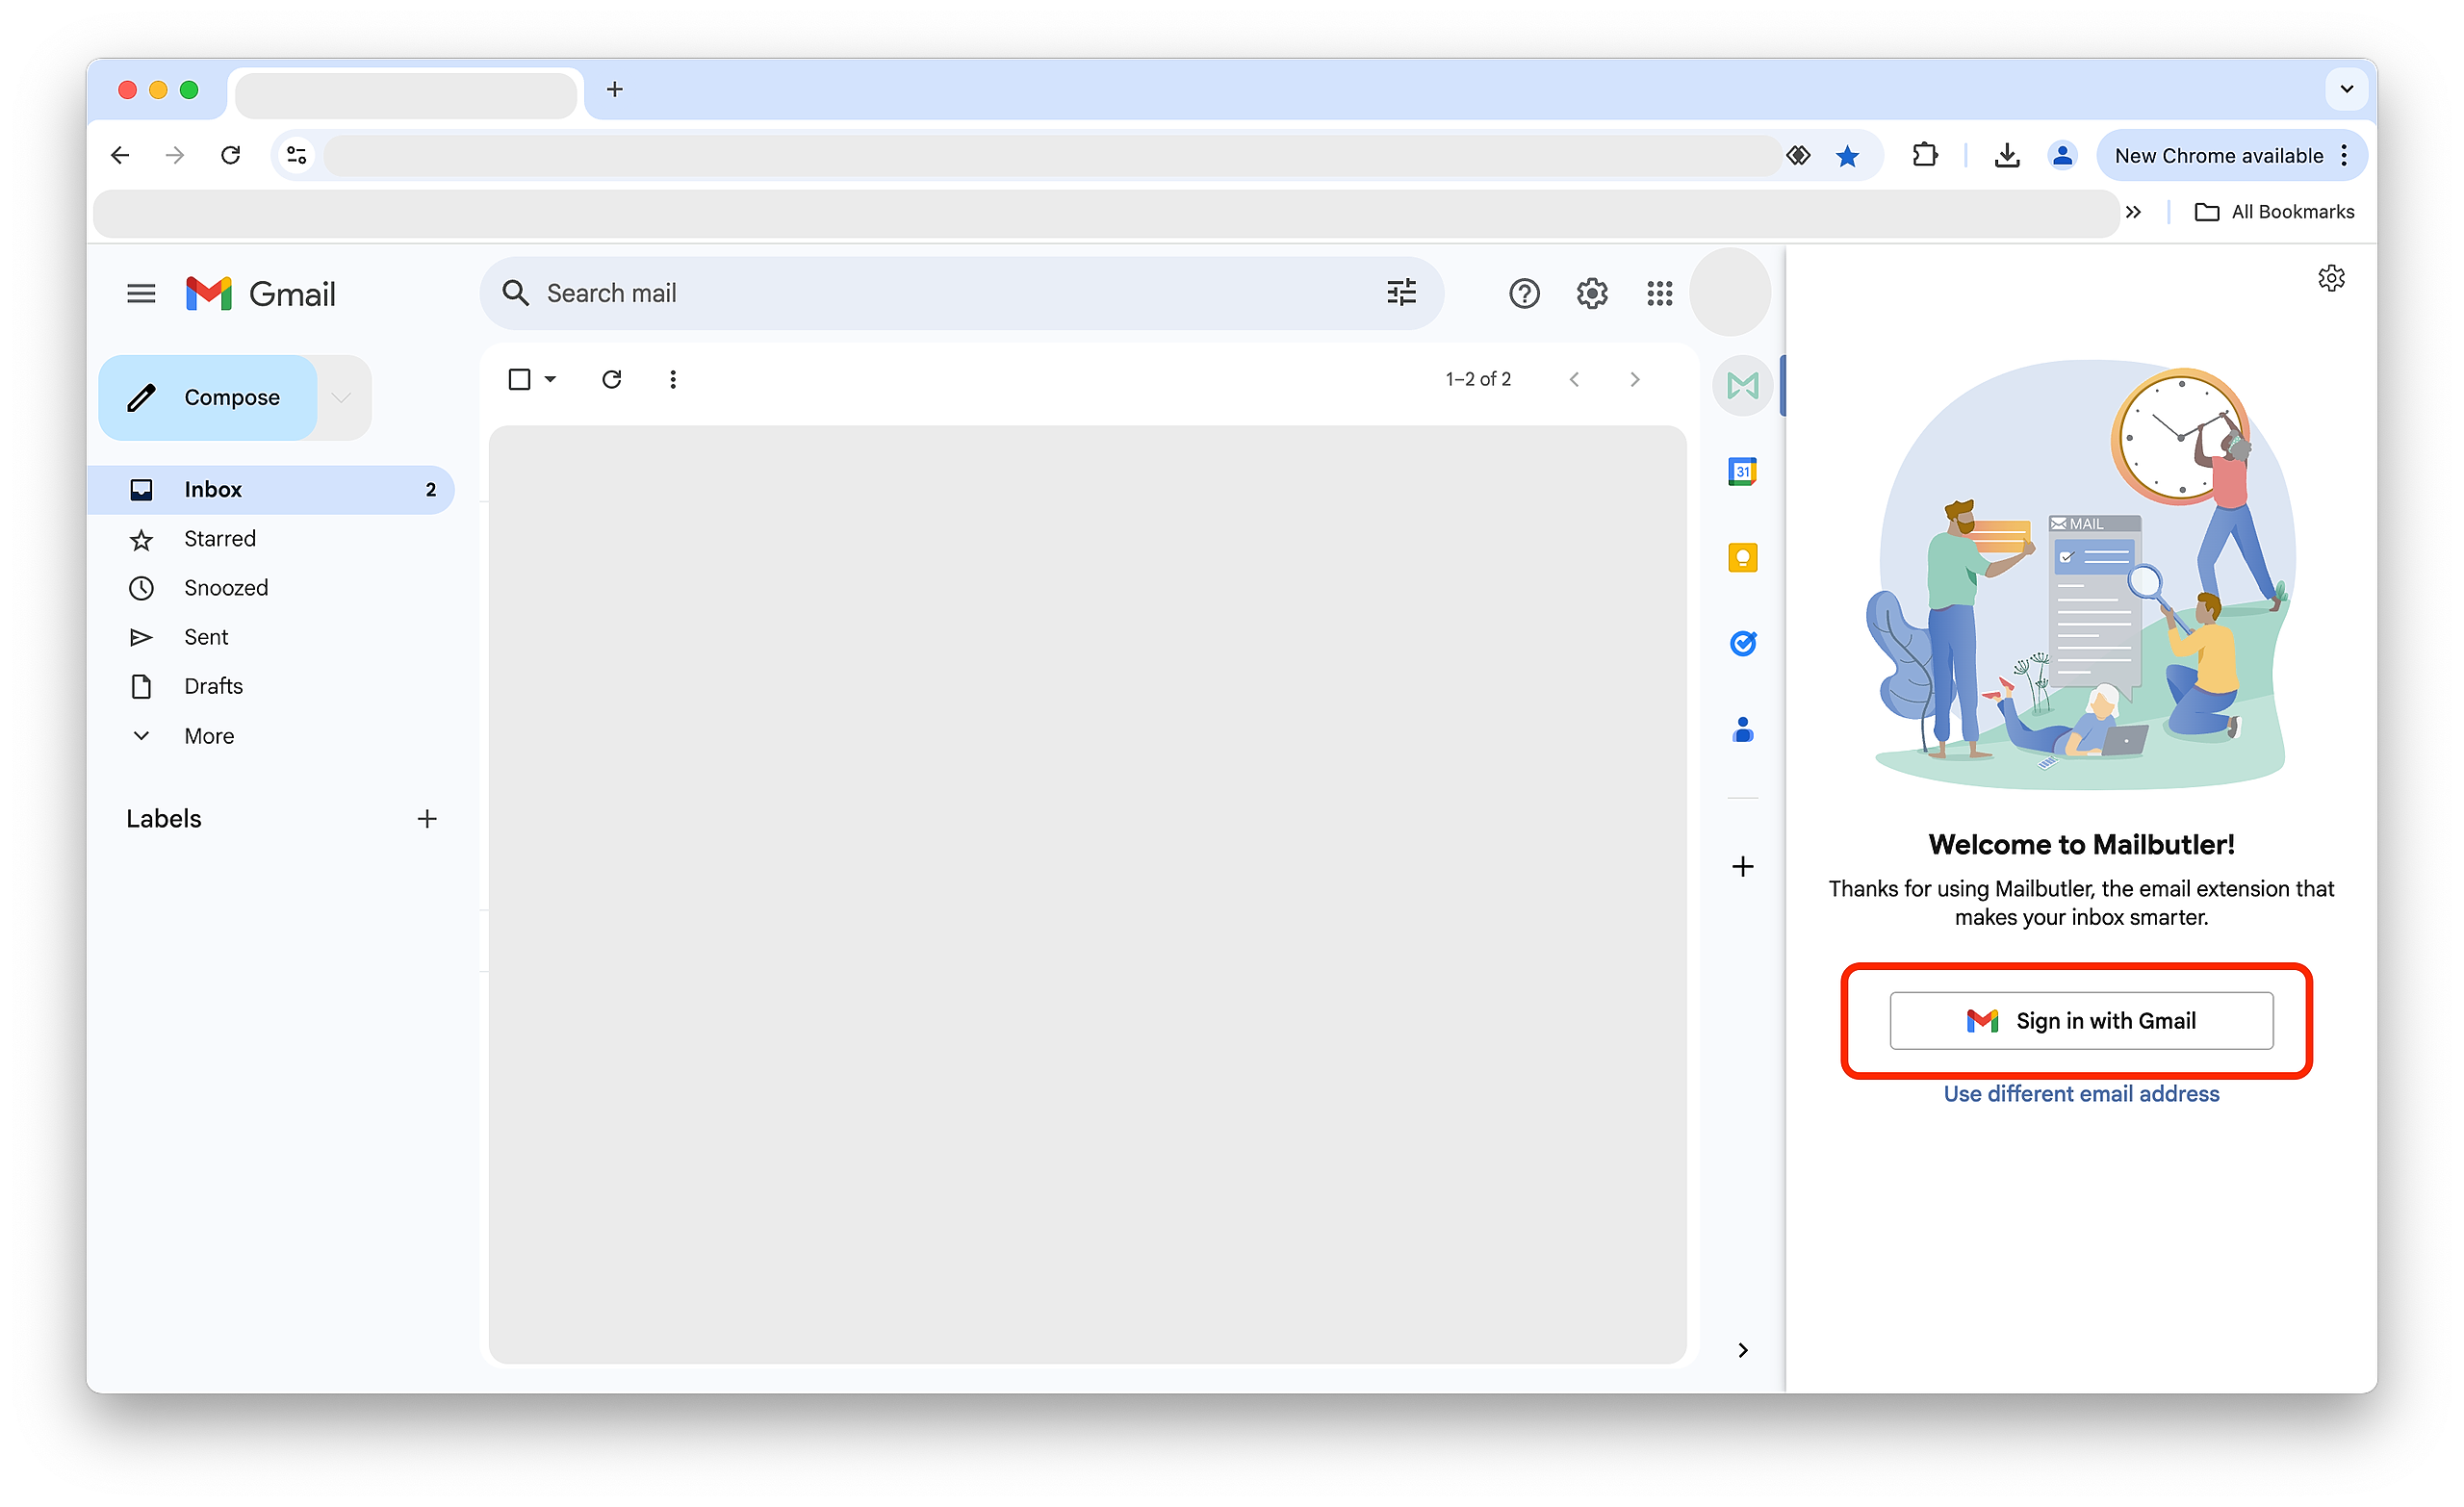Click Use different email address link
2464x1507 pixels.
tap(2080, 1093)
